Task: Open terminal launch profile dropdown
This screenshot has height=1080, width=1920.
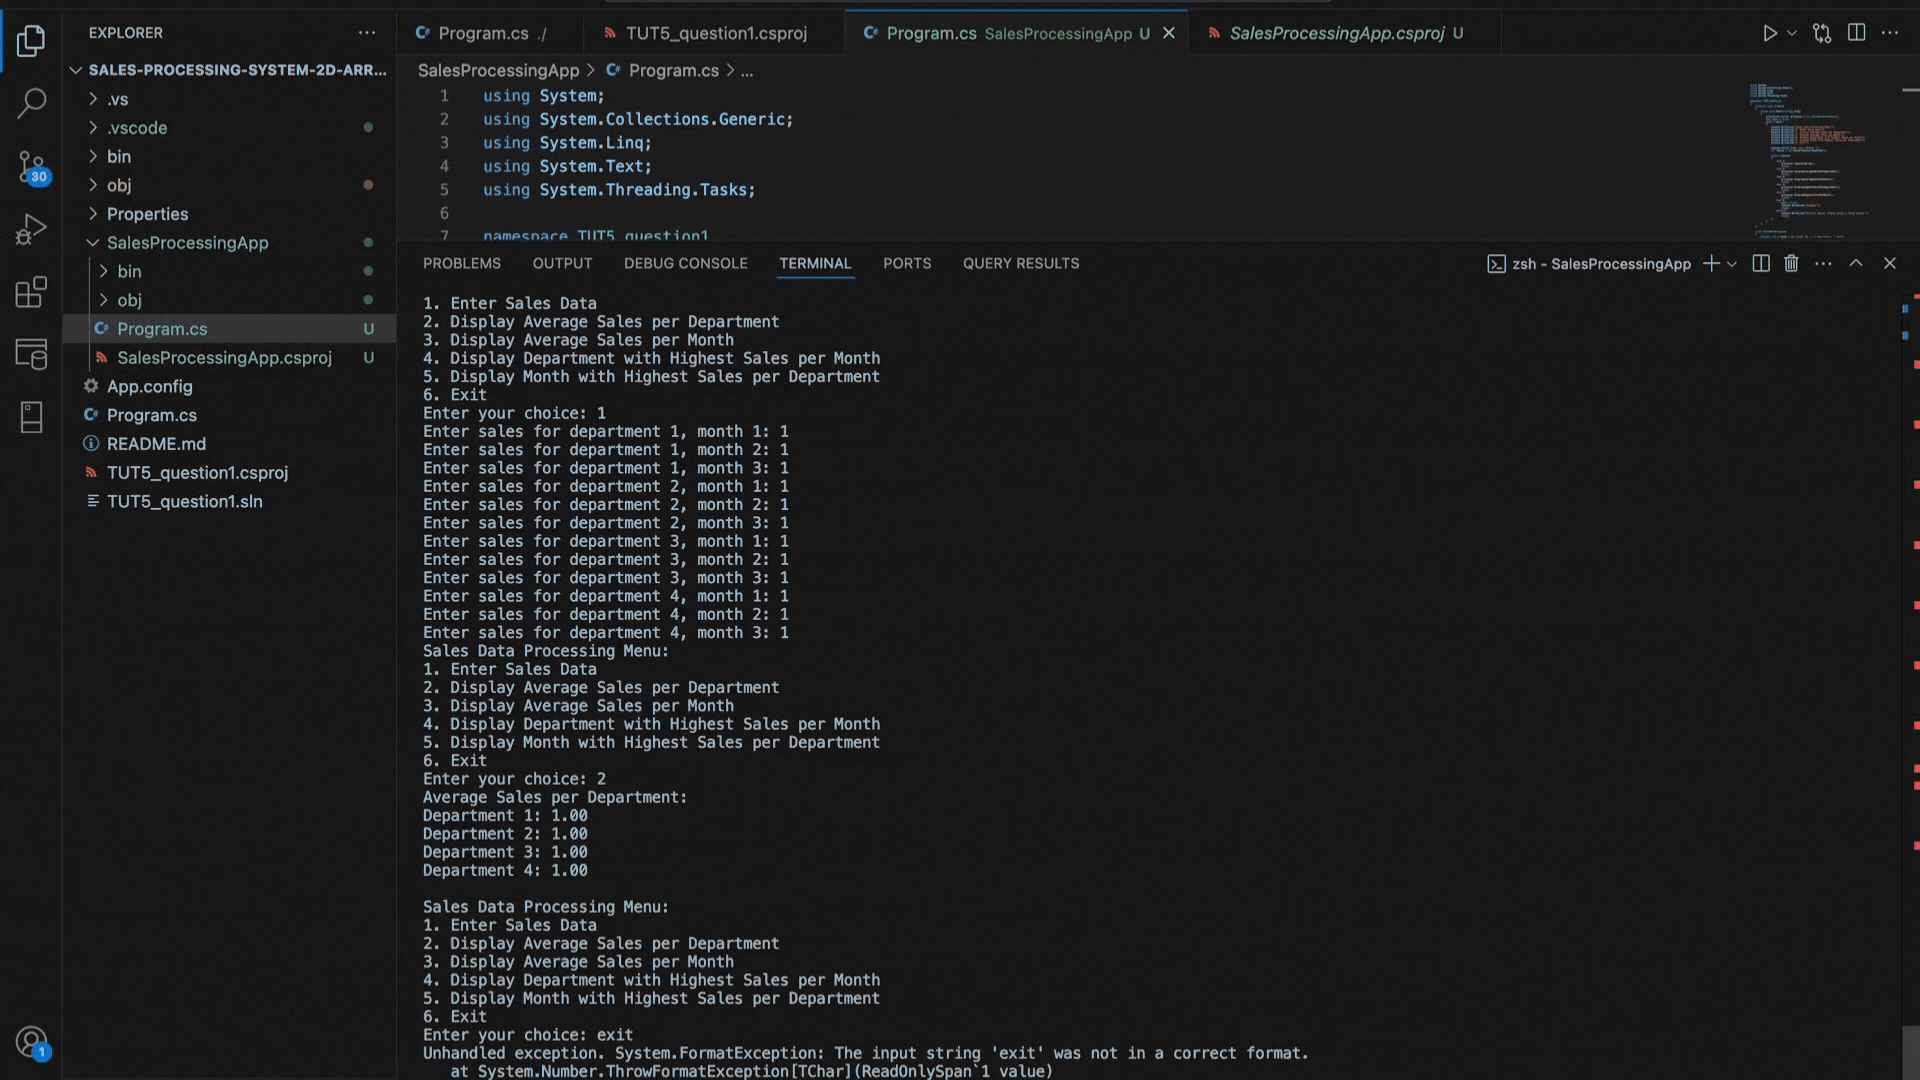Action: (1732, 263)
